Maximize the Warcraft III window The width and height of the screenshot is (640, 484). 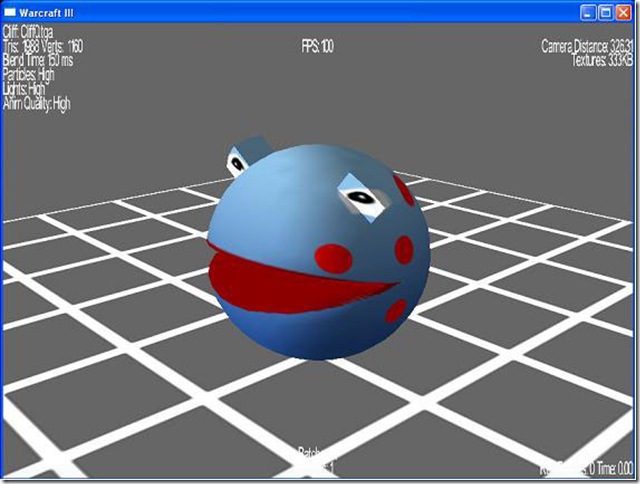pyautogui.click(x=606, y=13)
